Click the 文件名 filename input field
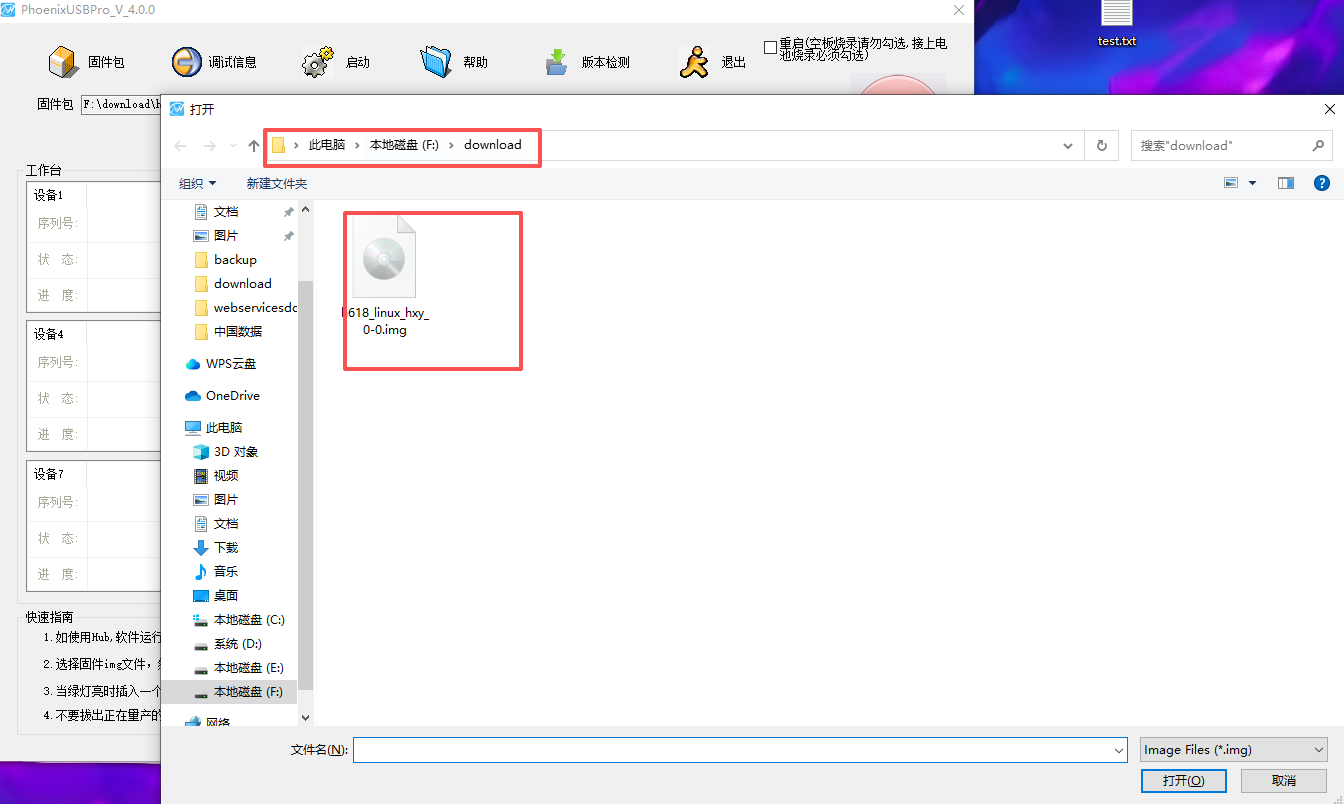 tap(740, 749)
